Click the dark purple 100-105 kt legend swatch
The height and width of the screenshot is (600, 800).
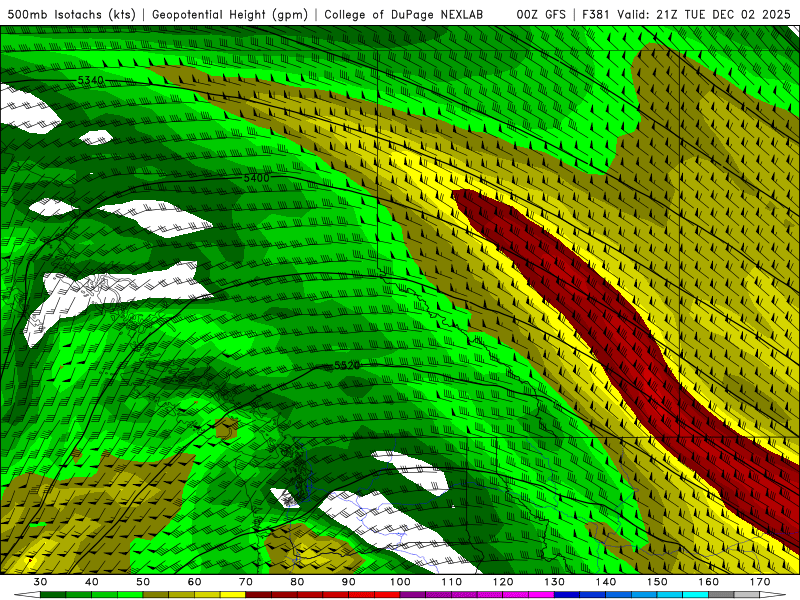coord(413,595)
